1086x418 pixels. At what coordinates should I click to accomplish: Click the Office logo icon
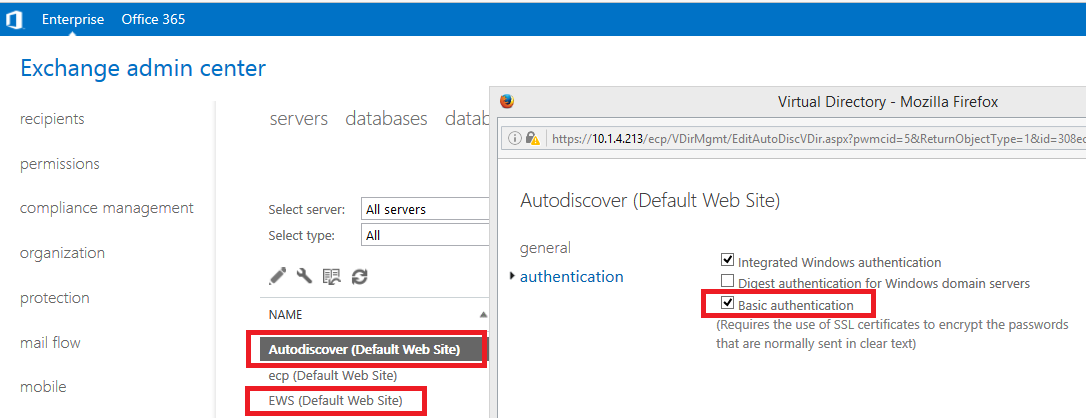pos(15,19)
